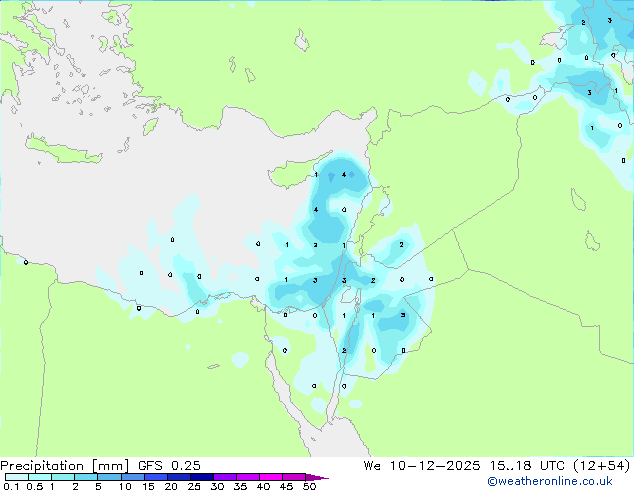Click the "15..18 UTC" time range text
Image resolution: width=634 pixels, height=490 pixels.
tap(526, 466)
